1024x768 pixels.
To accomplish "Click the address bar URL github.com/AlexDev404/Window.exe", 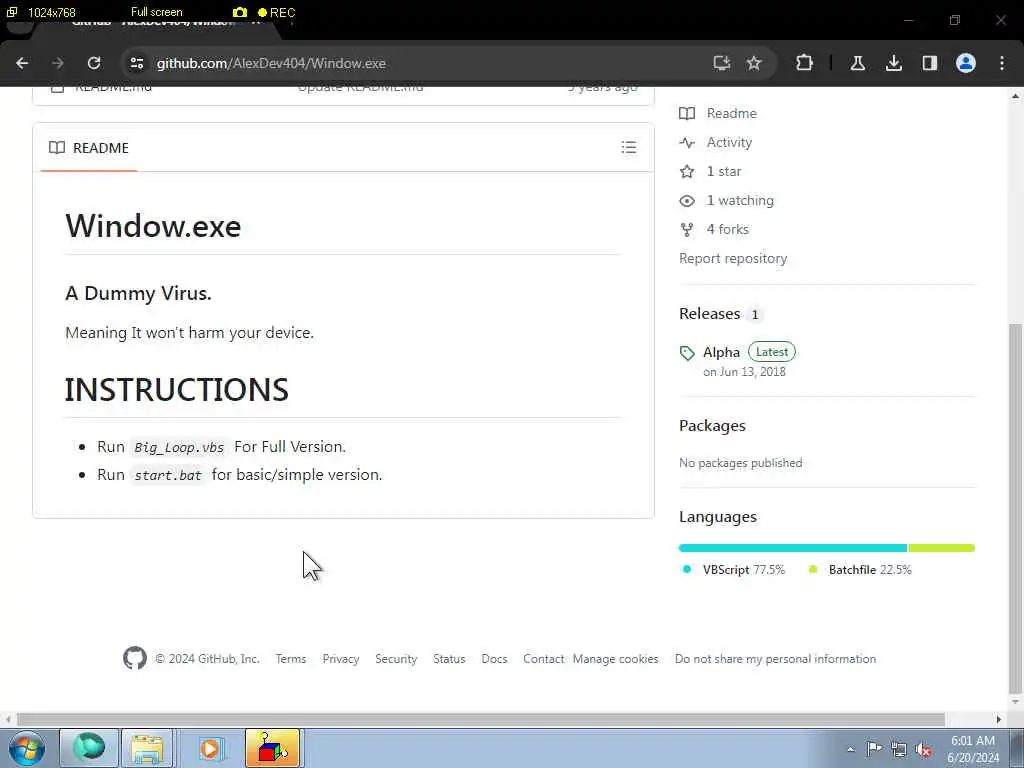I will tap(271, 63).
